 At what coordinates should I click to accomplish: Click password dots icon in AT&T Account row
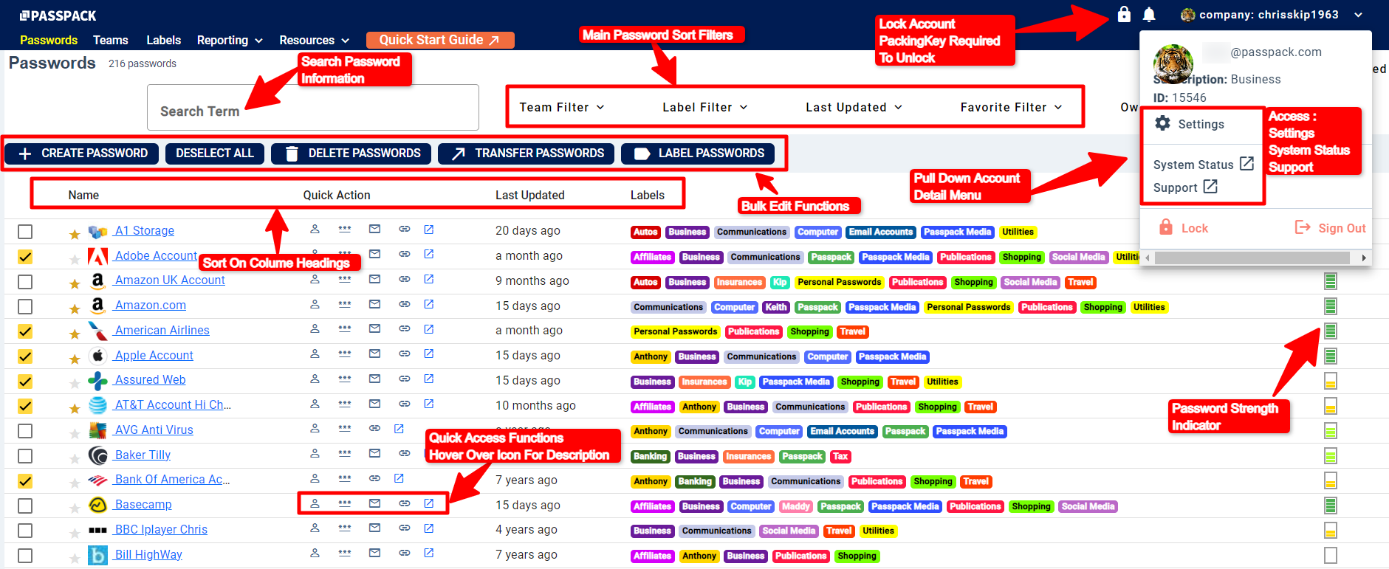(344, 405)
